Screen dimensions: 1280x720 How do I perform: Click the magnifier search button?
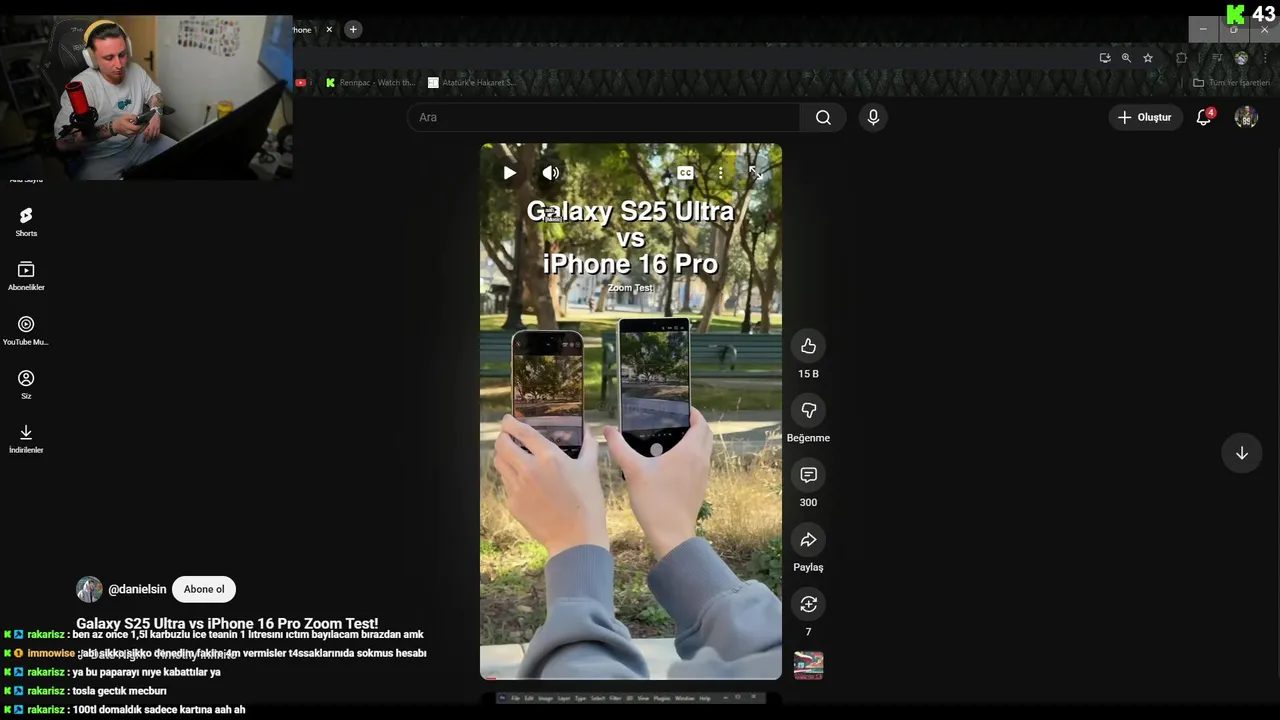coord(823,117)
